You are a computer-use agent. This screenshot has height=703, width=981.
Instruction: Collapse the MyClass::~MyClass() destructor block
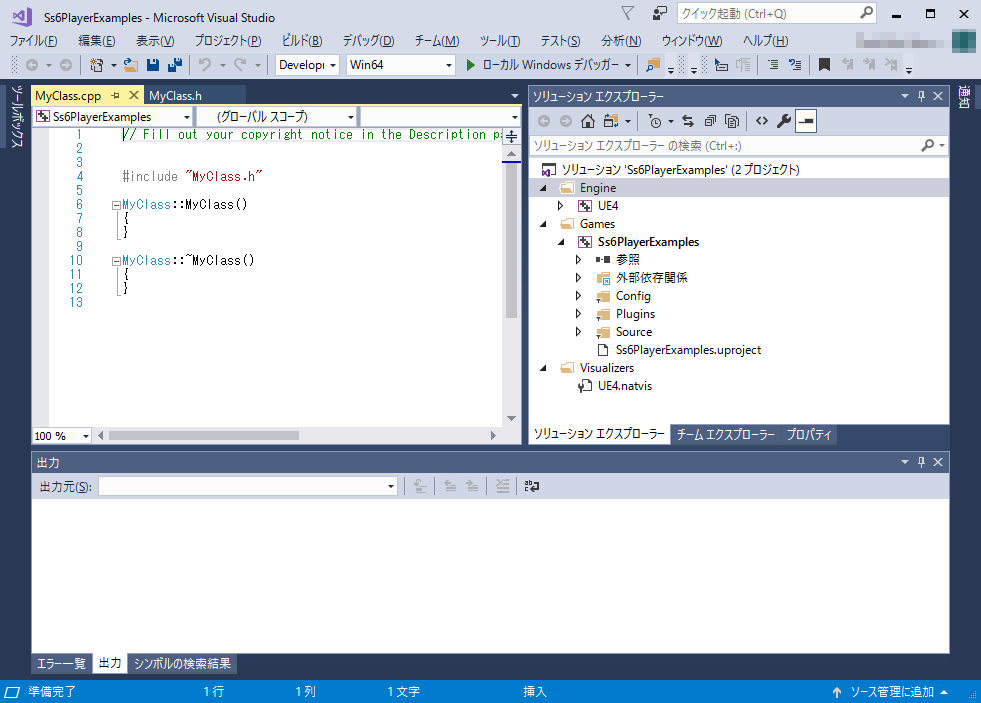116,261
